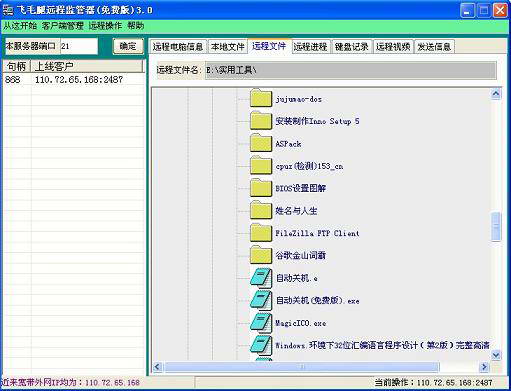Click the file list scroll down arrow

click(496, 355)
